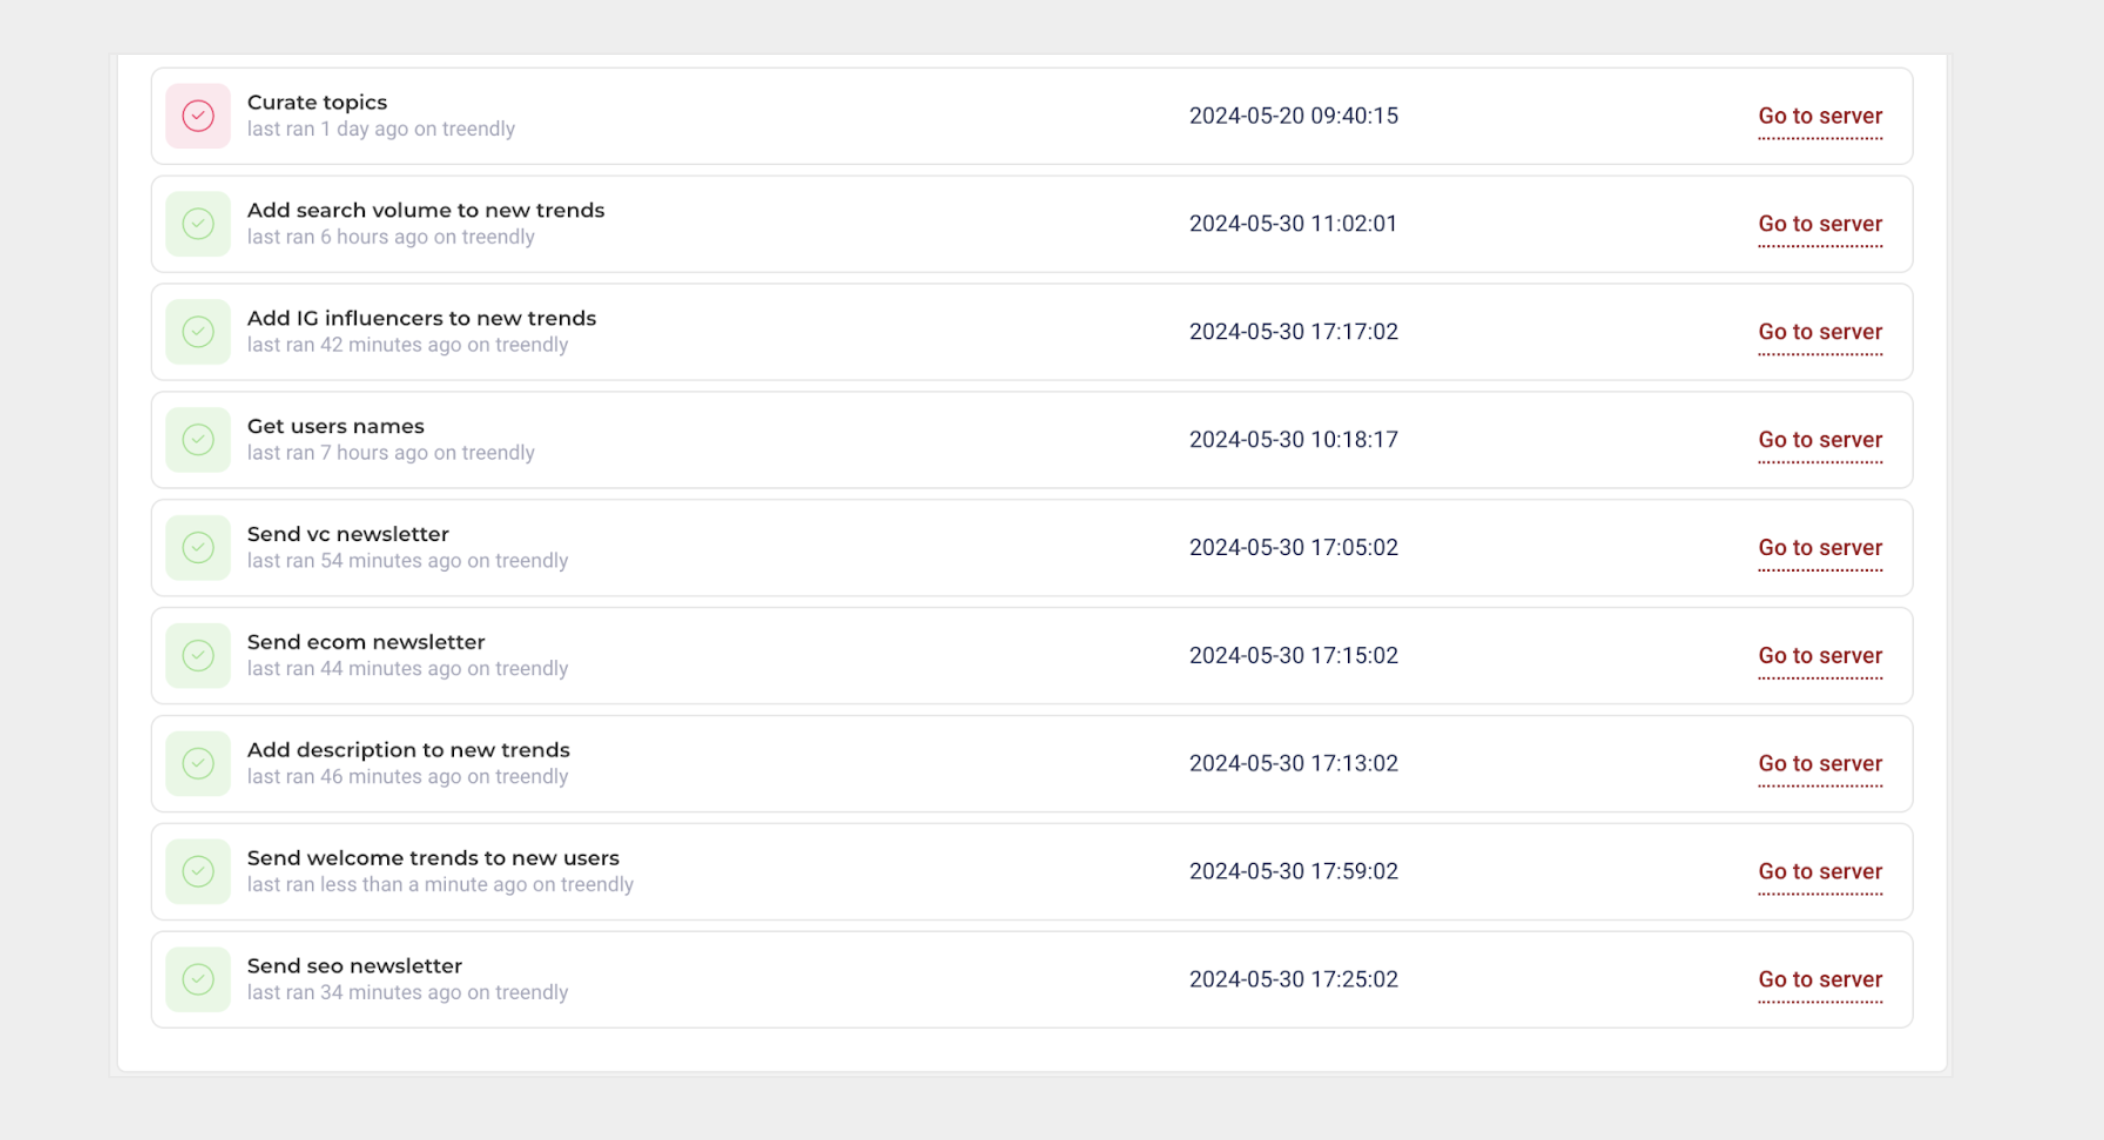Click status icon for Send welcome trends
Viewport: 2104px width, 1140px height.
pos(198,872)
